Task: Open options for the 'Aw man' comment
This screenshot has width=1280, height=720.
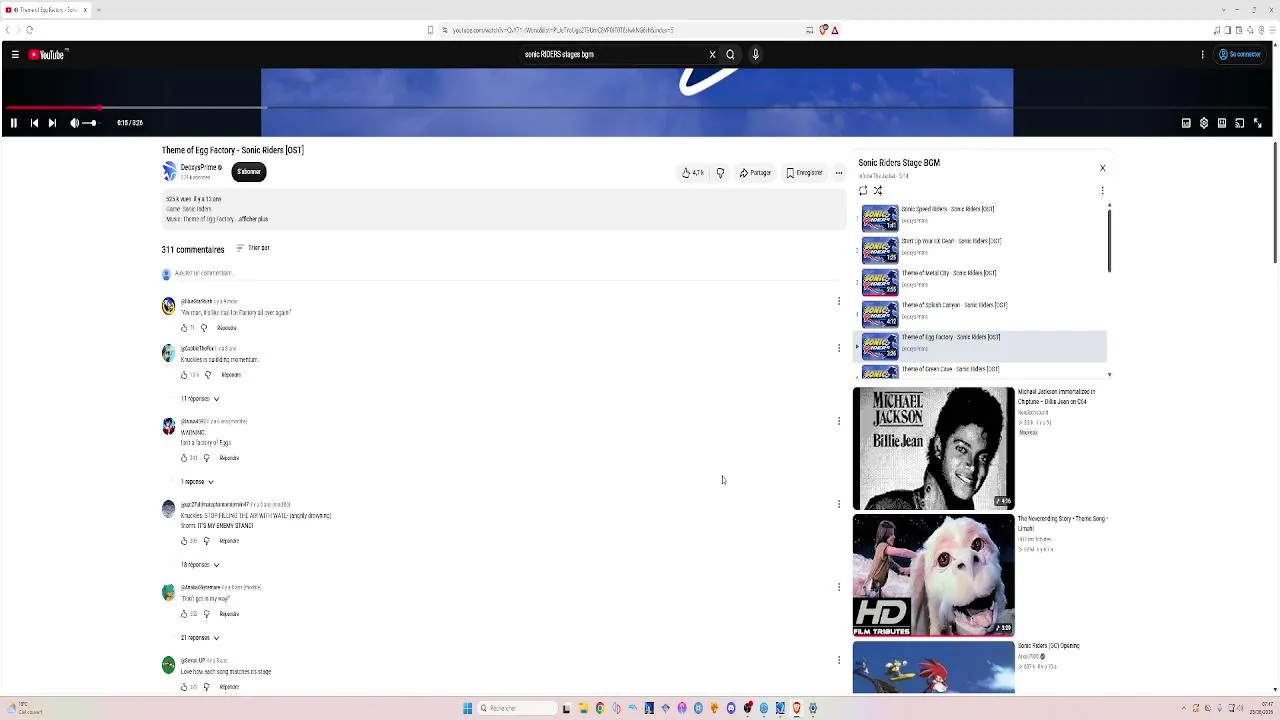Action: [x=839, y=301]
